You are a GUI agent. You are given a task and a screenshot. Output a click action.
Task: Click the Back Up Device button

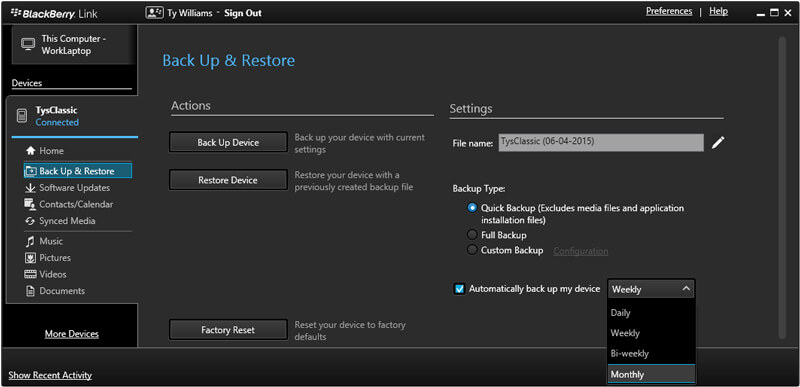[228, 143]
